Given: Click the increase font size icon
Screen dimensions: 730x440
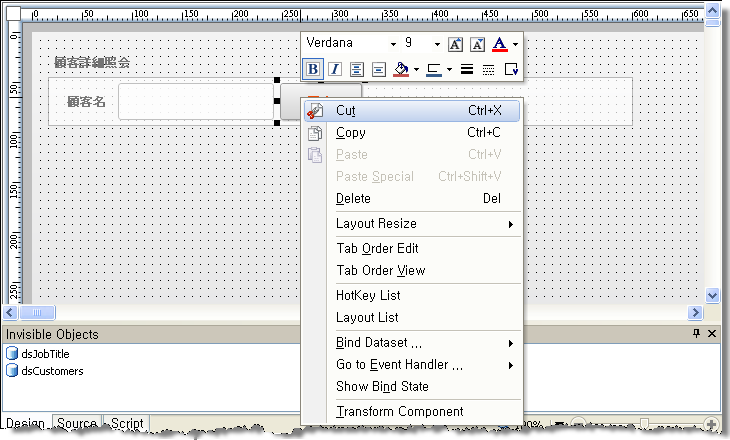Looking at the screenshot, I should point(455,44).
